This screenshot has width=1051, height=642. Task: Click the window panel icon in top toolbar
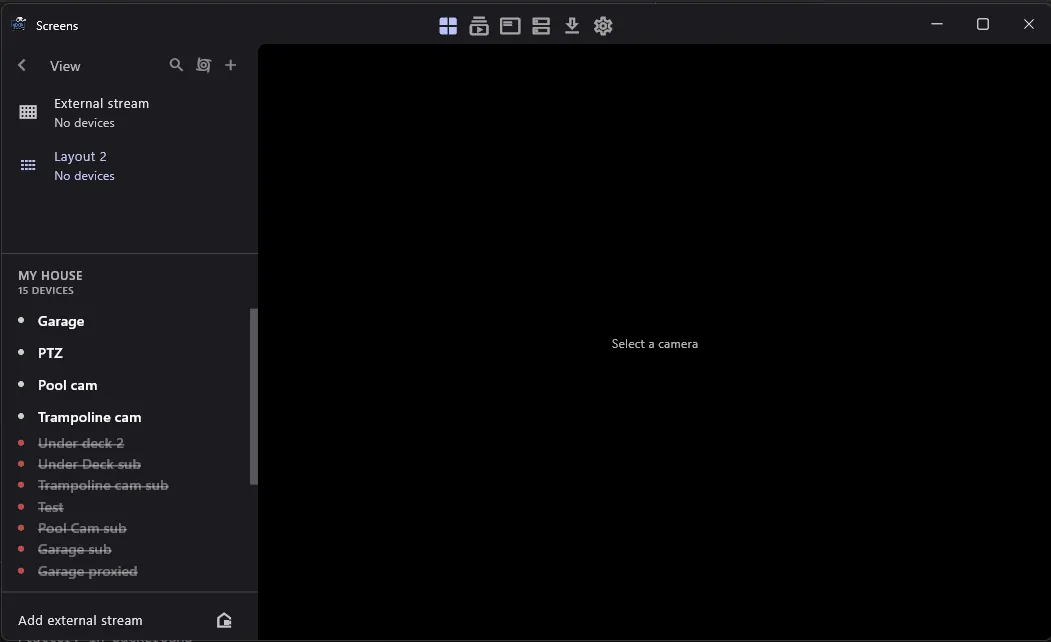tap(510, 26)
